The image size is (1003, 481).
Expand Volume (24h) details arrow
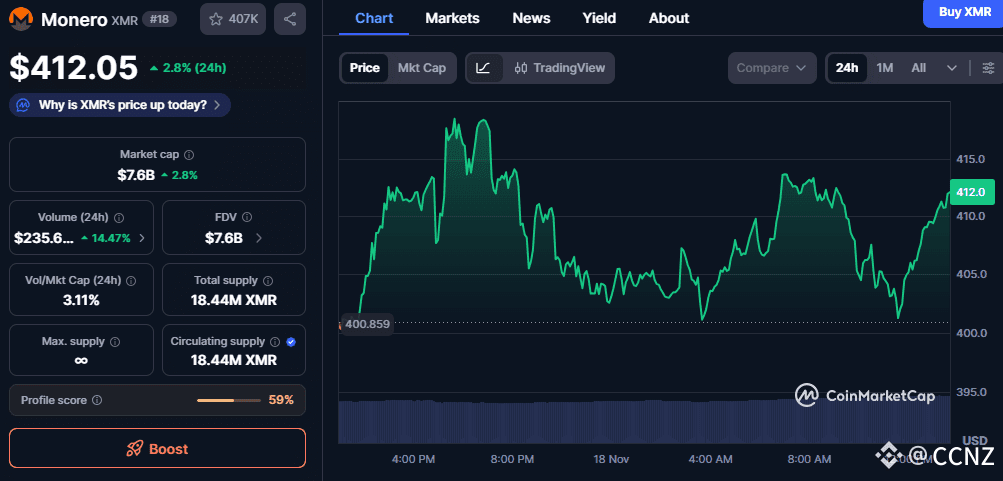coord(141,238)
